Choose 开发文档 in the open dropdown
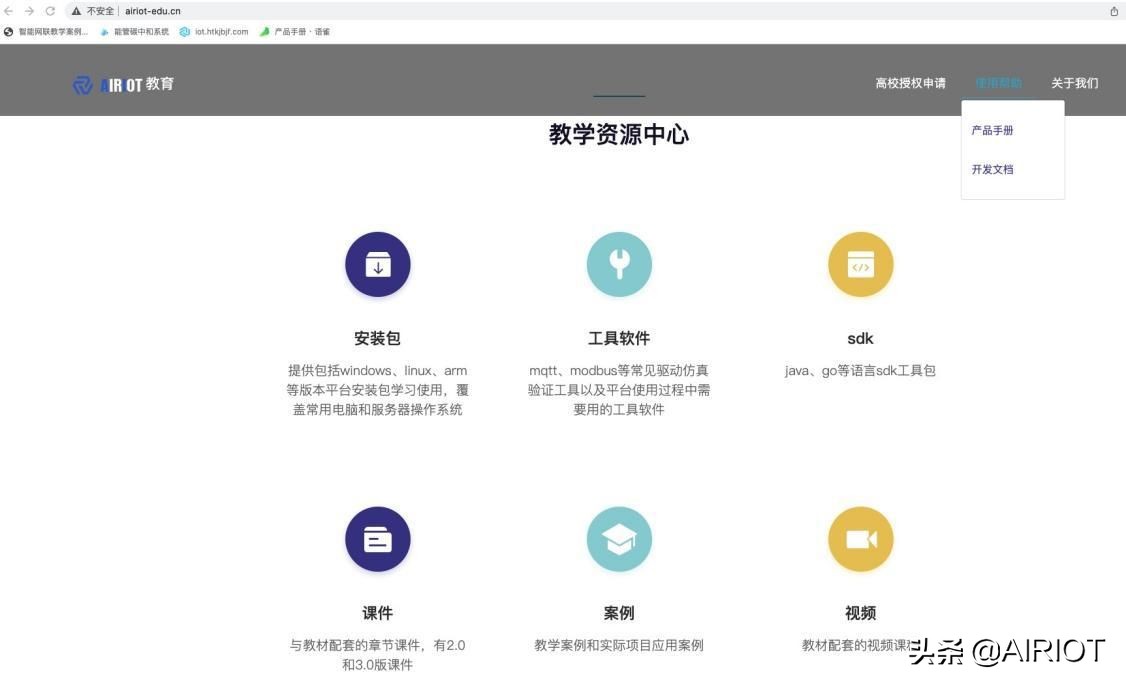This screenshot has width=1126, height=687. [992, 169]
